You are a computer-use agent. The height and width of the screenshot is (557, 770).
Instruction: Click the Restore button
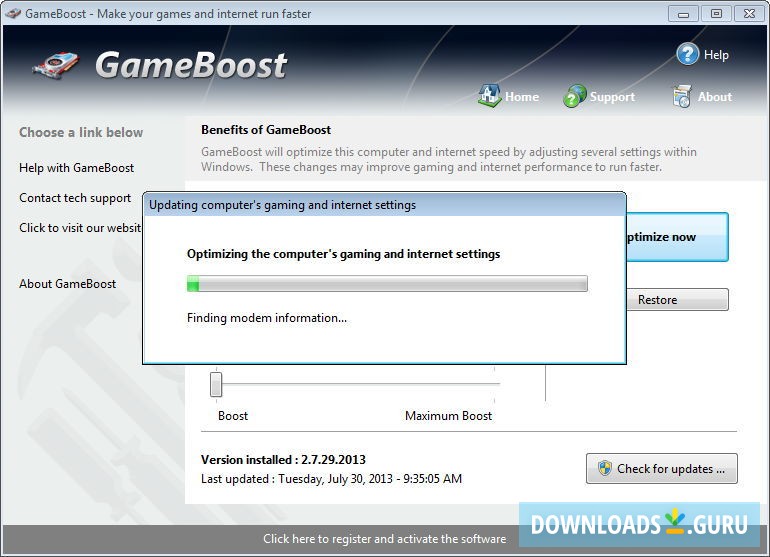coord(677,300)
